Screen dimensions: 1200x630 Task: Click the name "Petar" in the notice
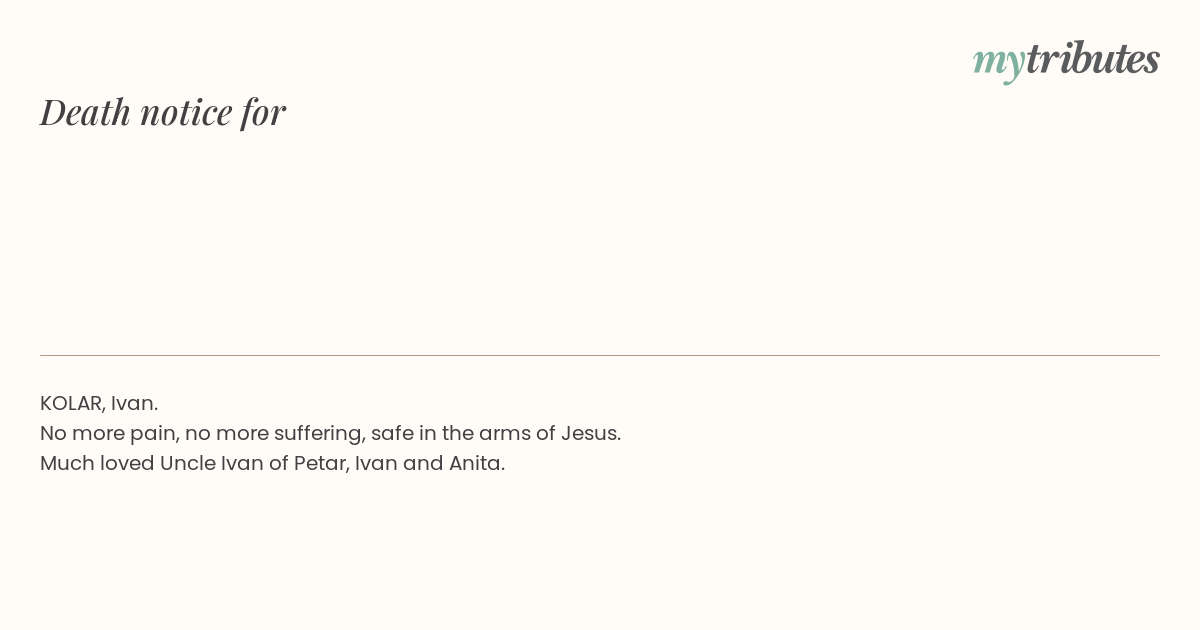320,463
